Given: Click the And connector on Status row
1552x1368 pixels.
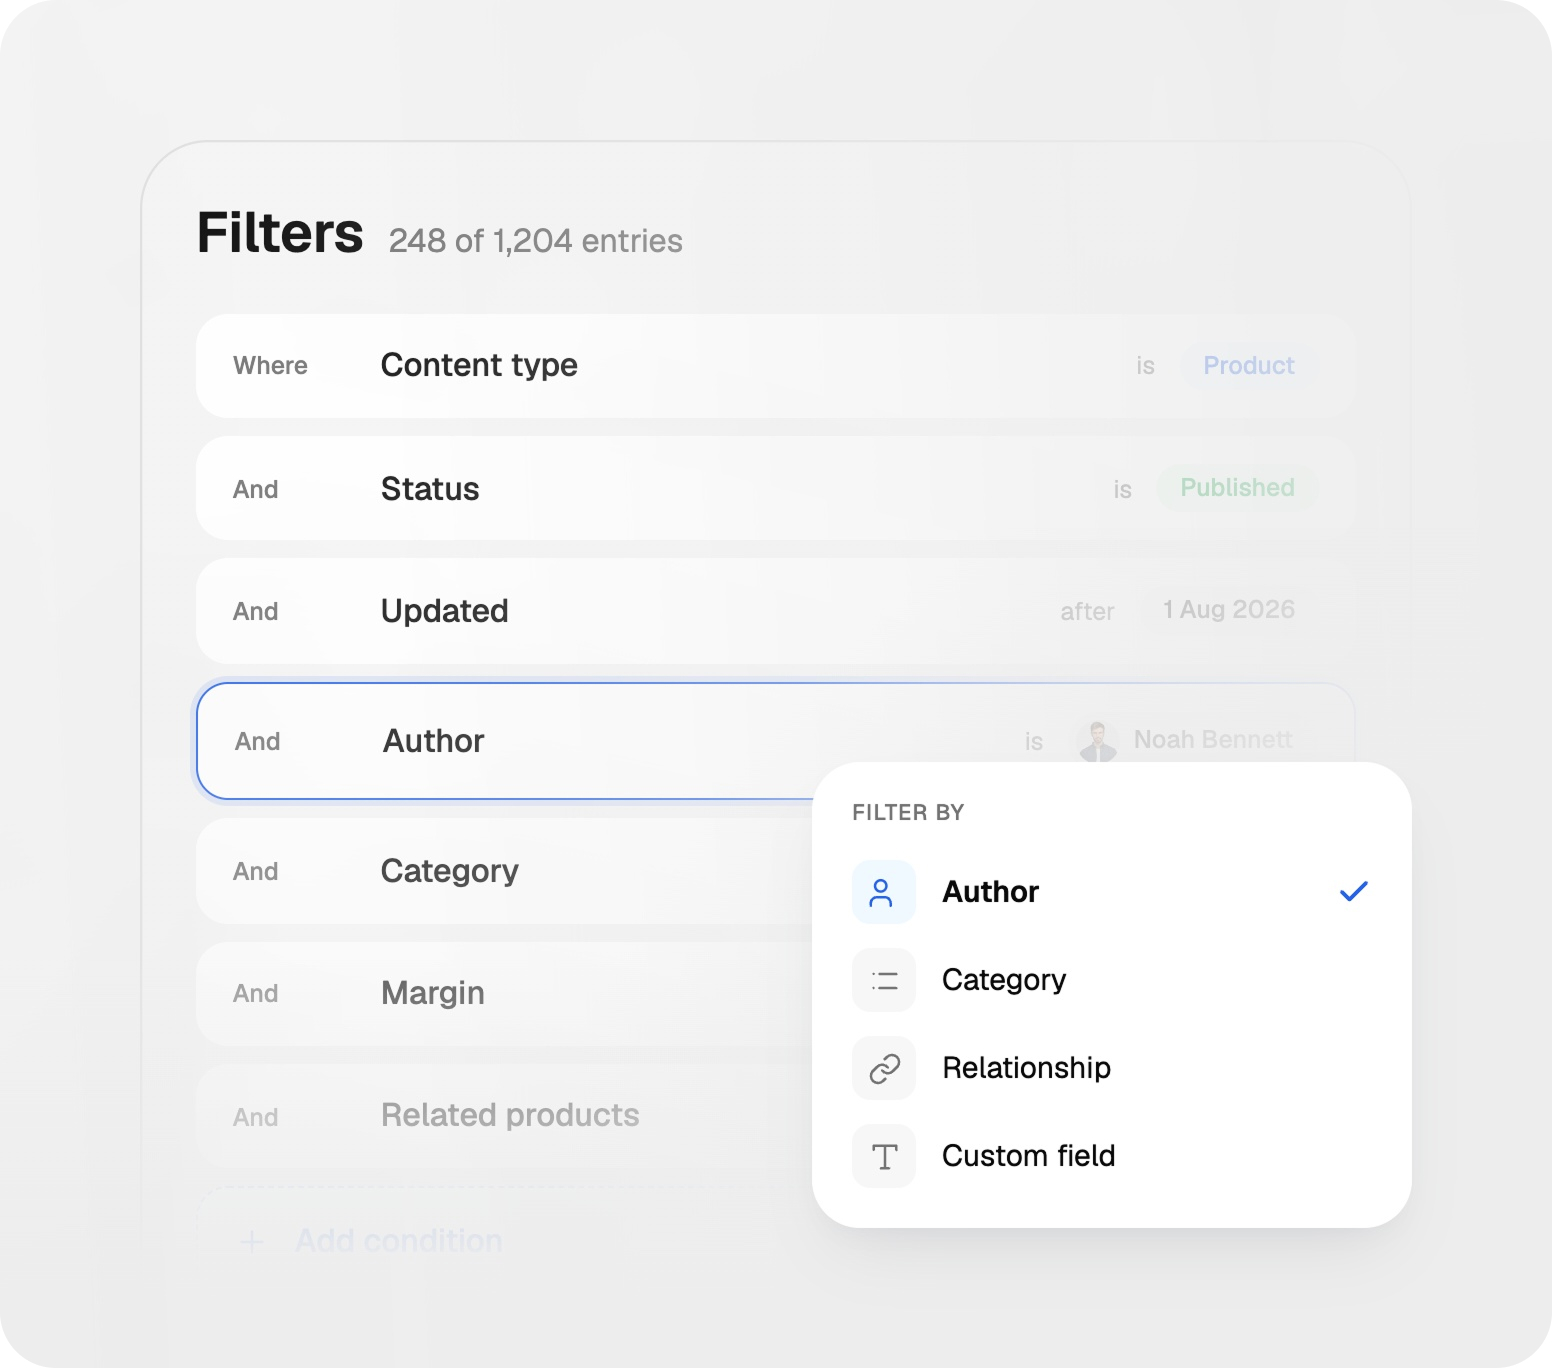Looking at the screenshot, I should 256,489.
